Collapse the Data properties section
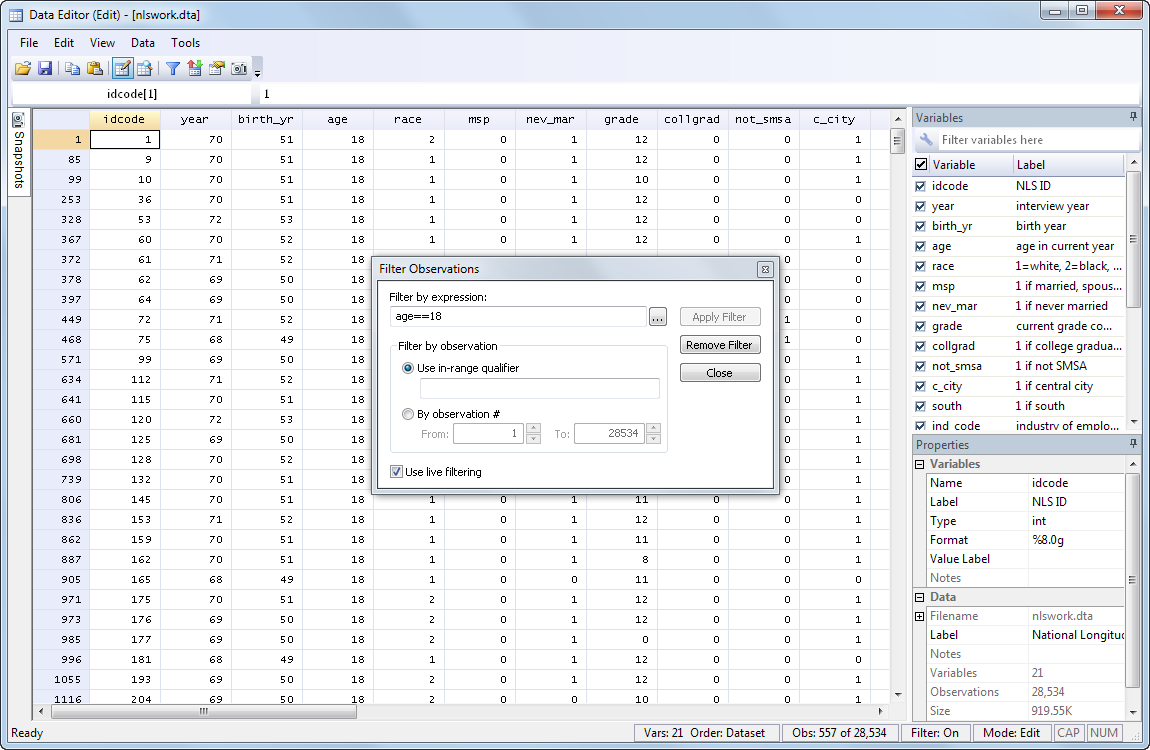The height and width of the screenshot is (750, 1150). (x=919, y=596)
